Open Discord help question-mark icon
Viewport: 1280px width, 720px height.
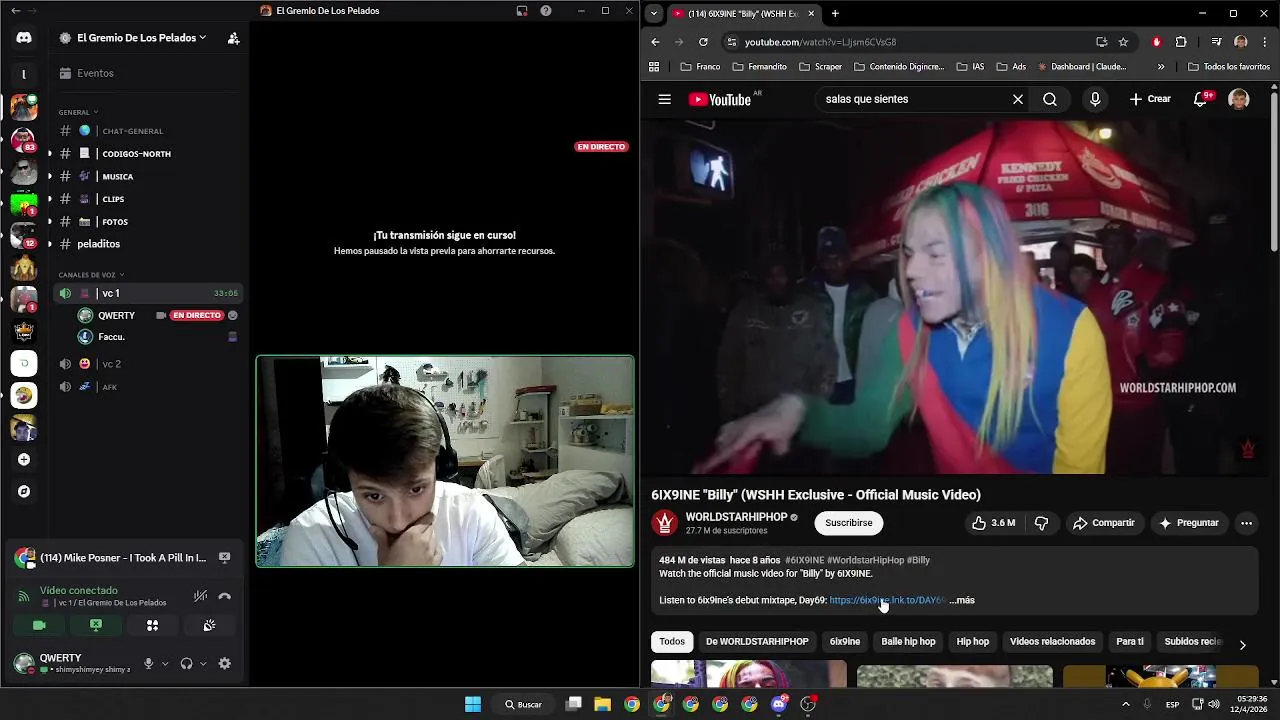coord(546,11)
